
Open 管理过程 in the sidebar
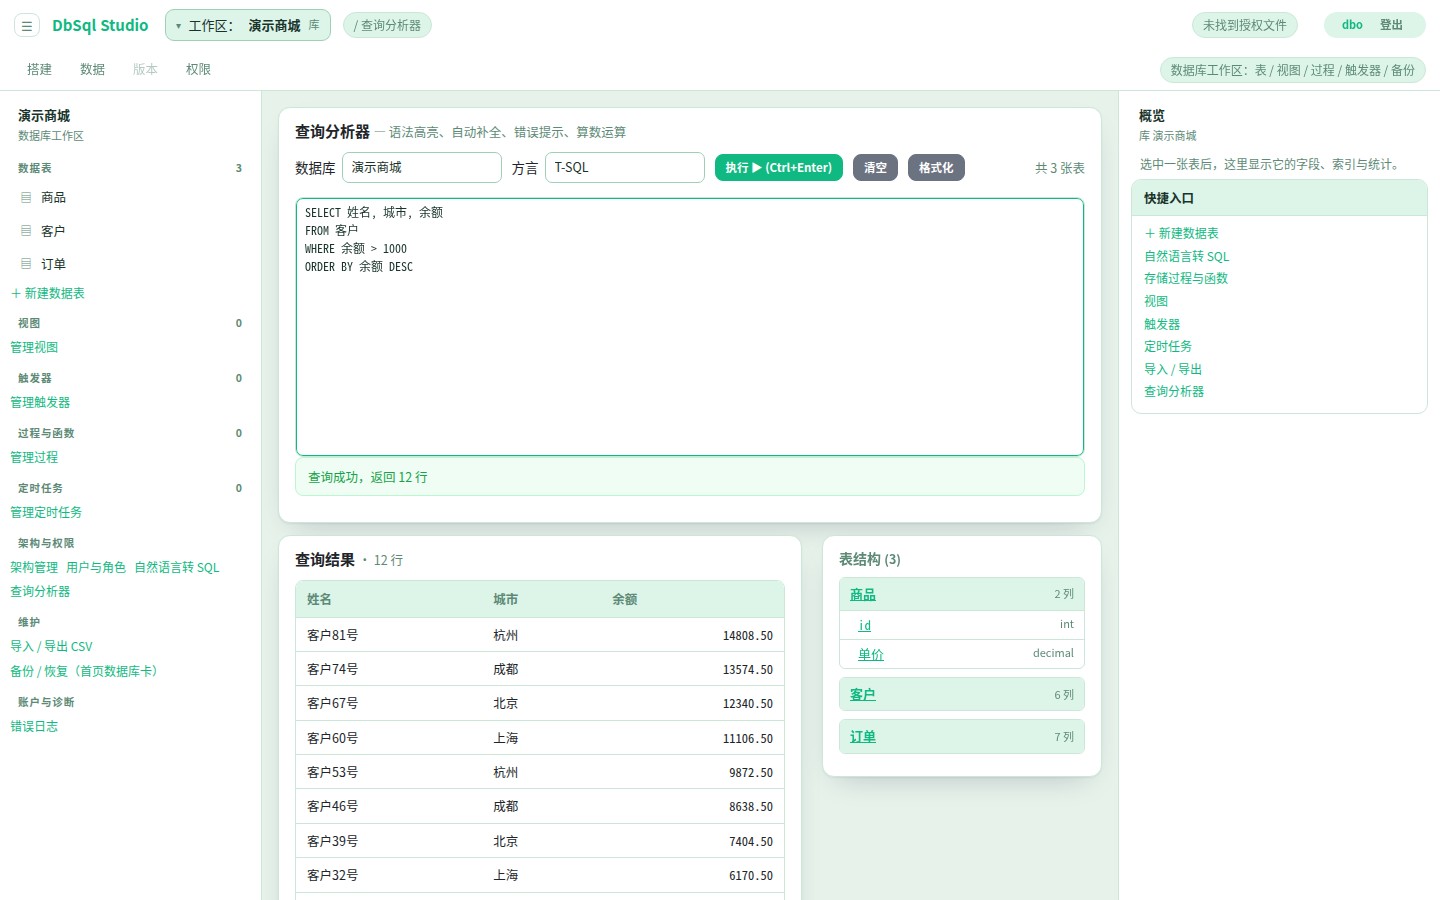pyautogui.click(x=34, y=457)
